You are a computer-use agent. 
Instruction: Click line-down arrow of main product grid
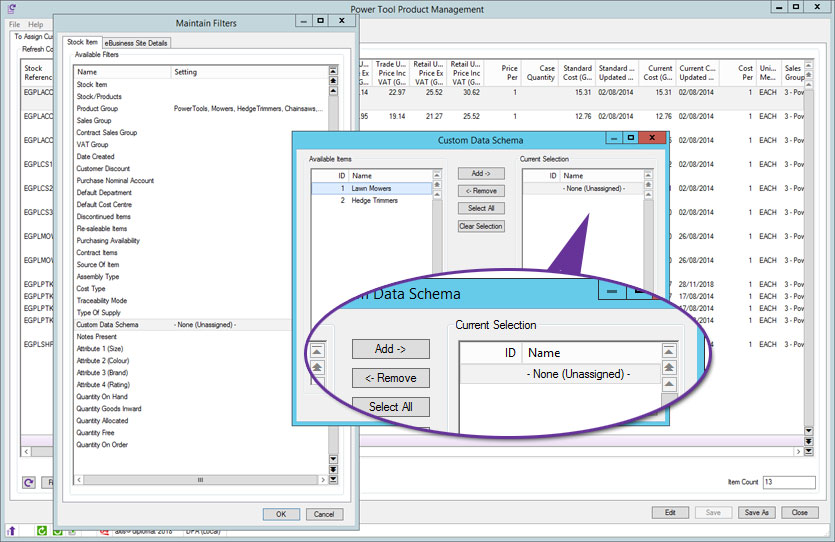808,431
